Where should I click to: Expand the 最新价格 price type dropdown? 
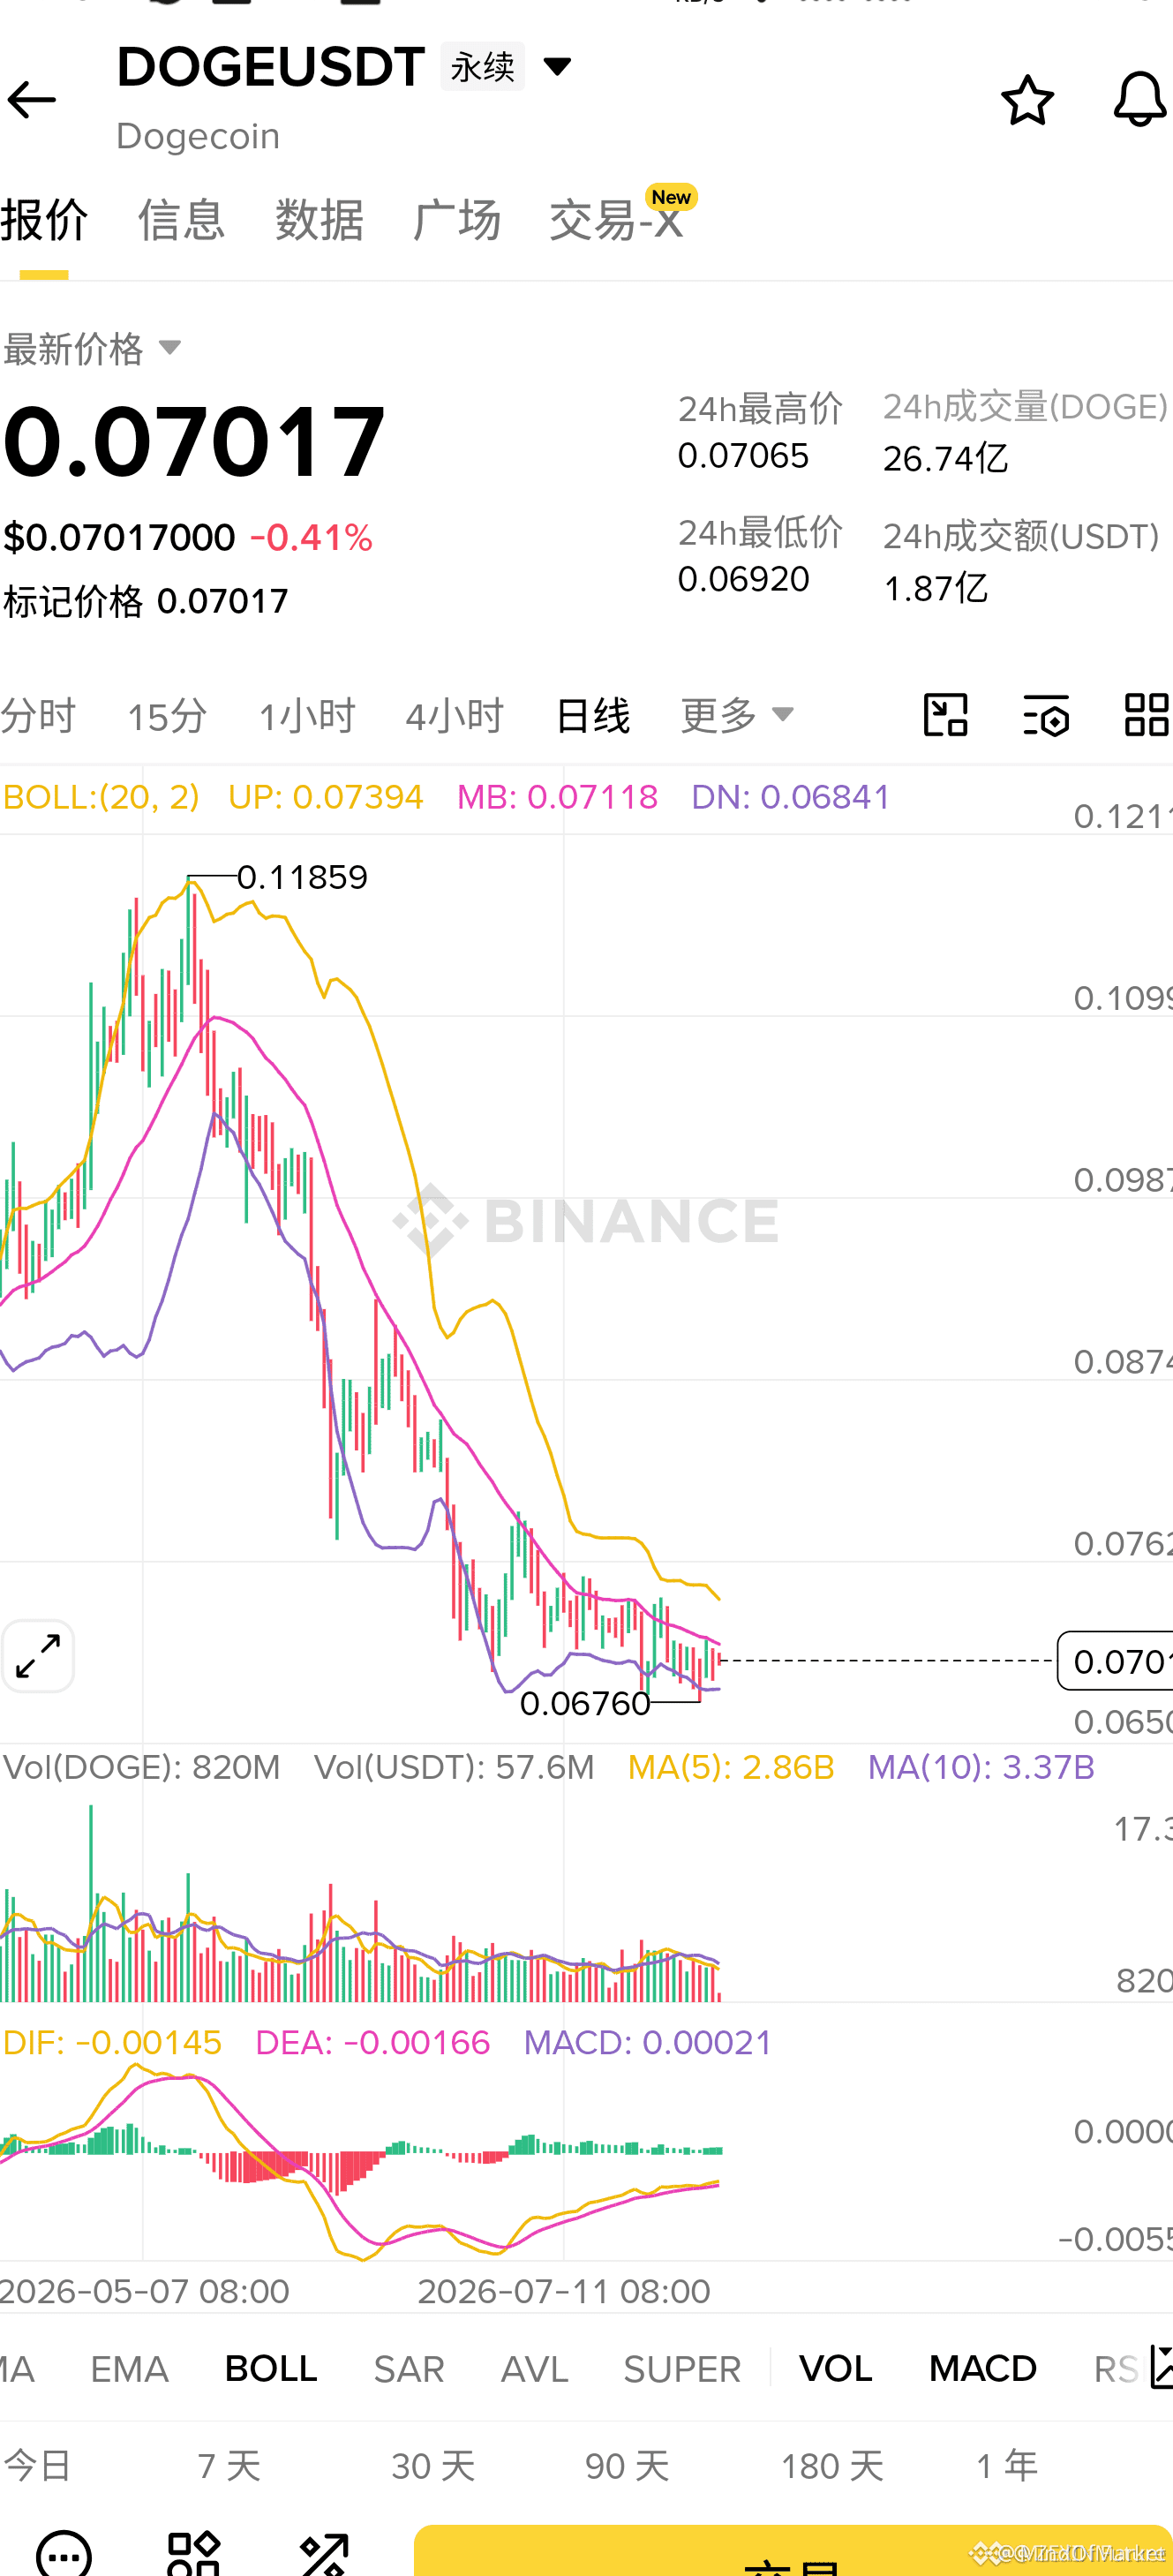click(92, 349)
